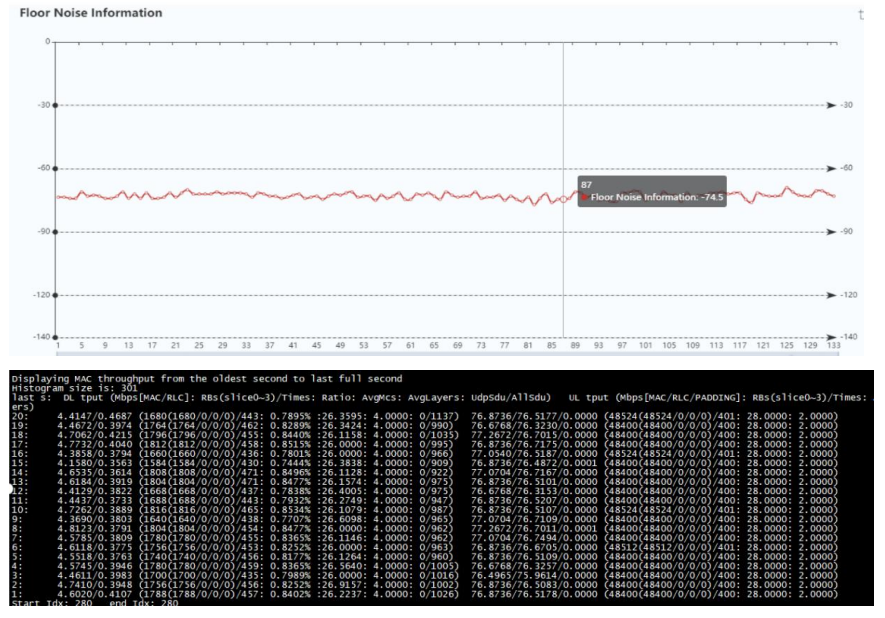Image resolution: width=885 pixels, height=618 pixels.
Task: Click the 0 label on the y-axis
Action: 46,41
